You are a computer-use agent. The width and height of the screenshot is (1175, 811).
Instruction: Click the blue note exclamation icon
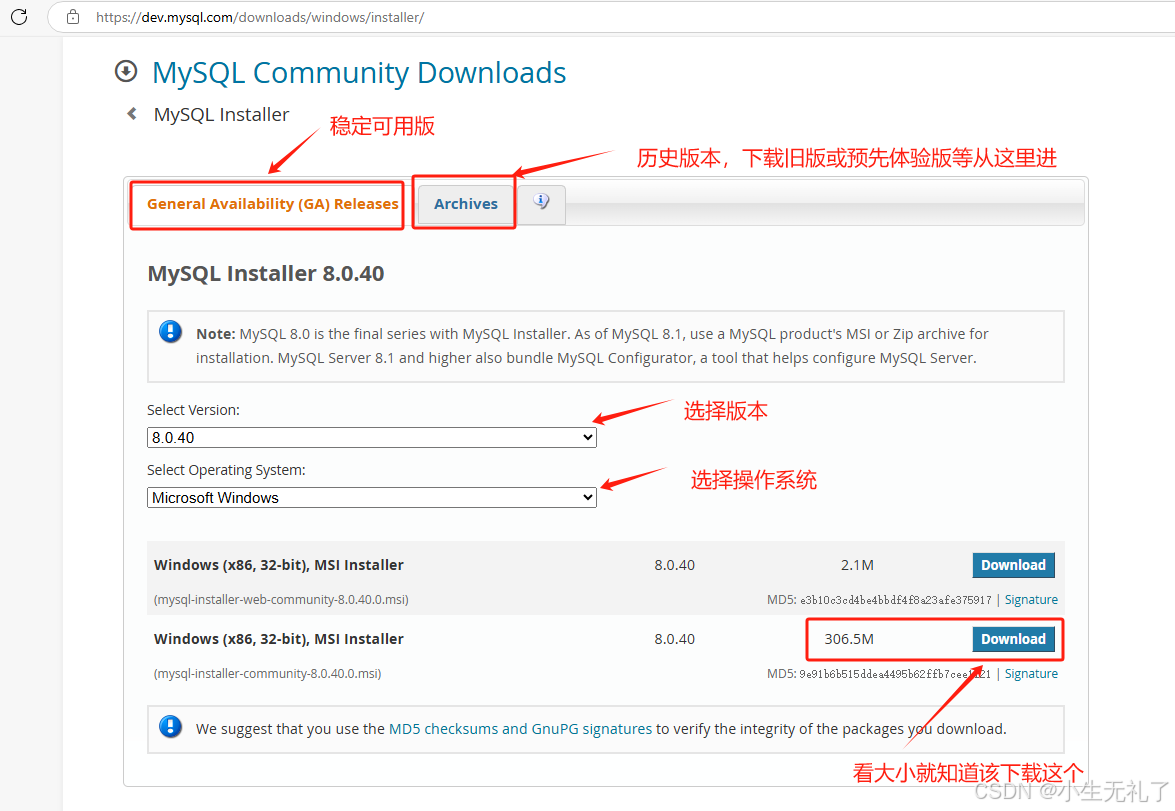tap(170, 331)
